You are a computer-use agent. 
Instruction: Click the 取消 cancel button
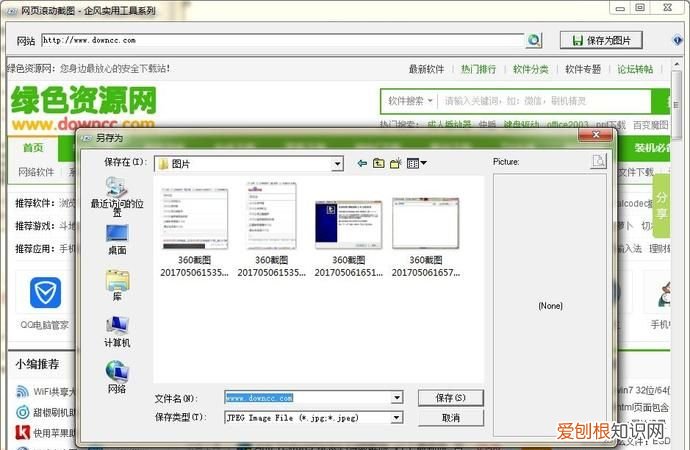click(450, 417)
